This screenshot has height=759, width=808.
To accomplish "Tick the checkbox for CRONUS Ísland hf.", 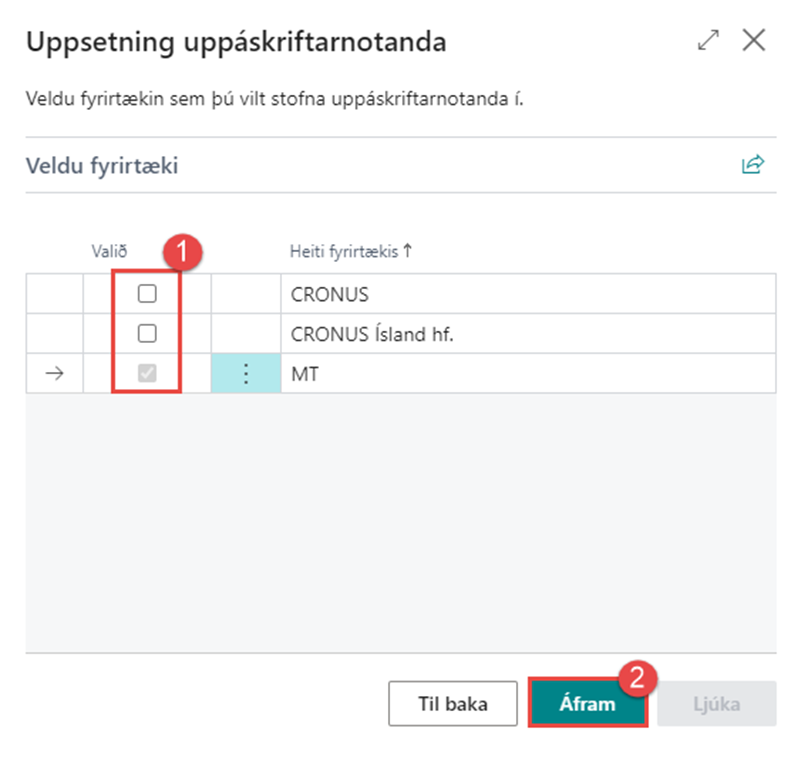I will coord(147,334).
